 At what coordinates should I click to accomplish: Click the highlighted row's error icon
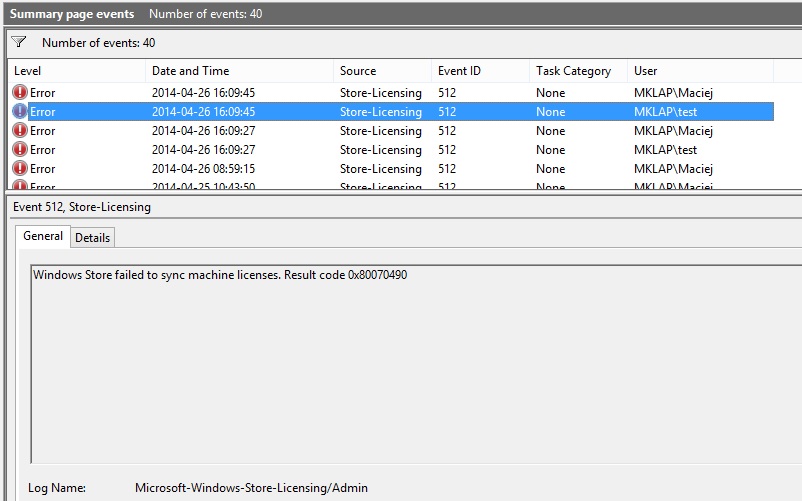point(19,111)
